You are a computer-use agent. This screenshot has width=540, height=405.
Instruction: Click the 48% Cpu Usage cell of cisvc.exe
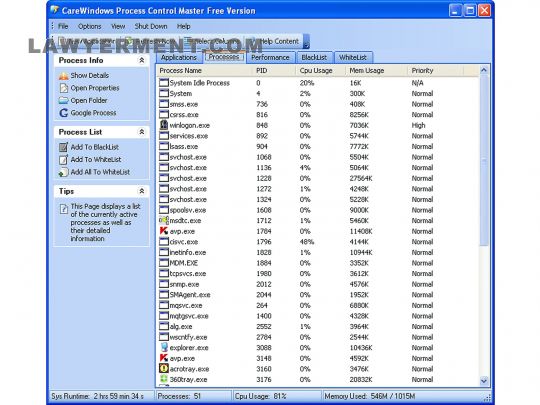[x=307, y=242]
